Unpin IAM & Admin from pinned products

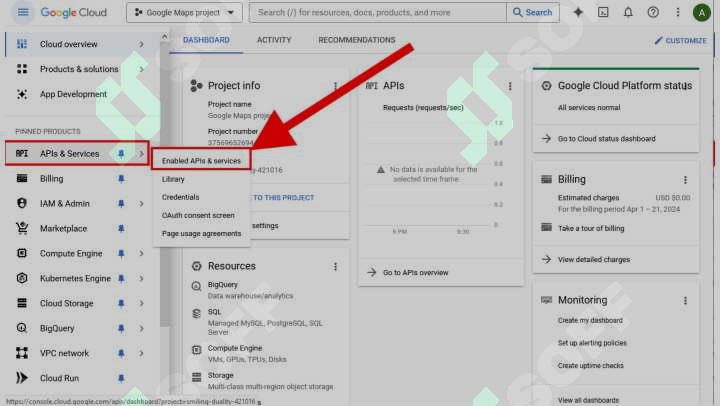tap(121, 203)
